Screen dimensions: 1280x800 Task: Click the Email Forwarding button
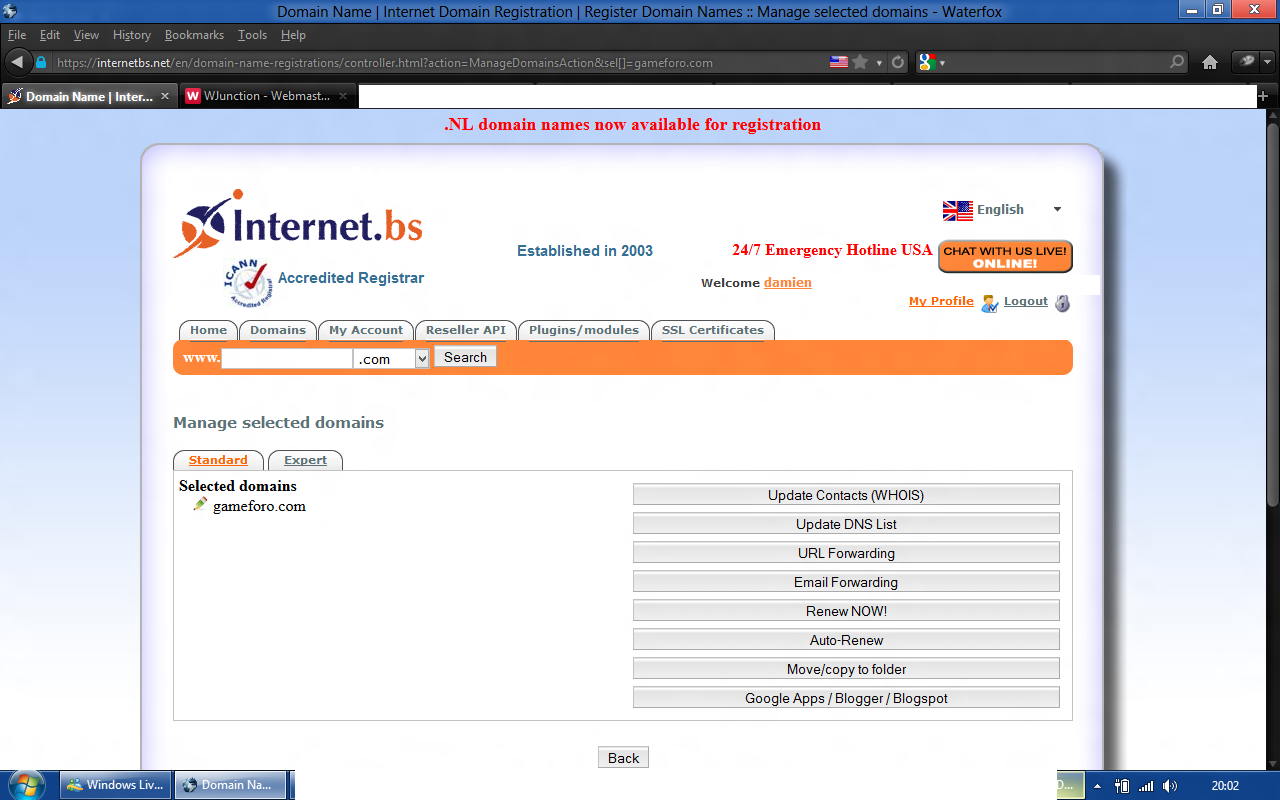click(846, 582)
